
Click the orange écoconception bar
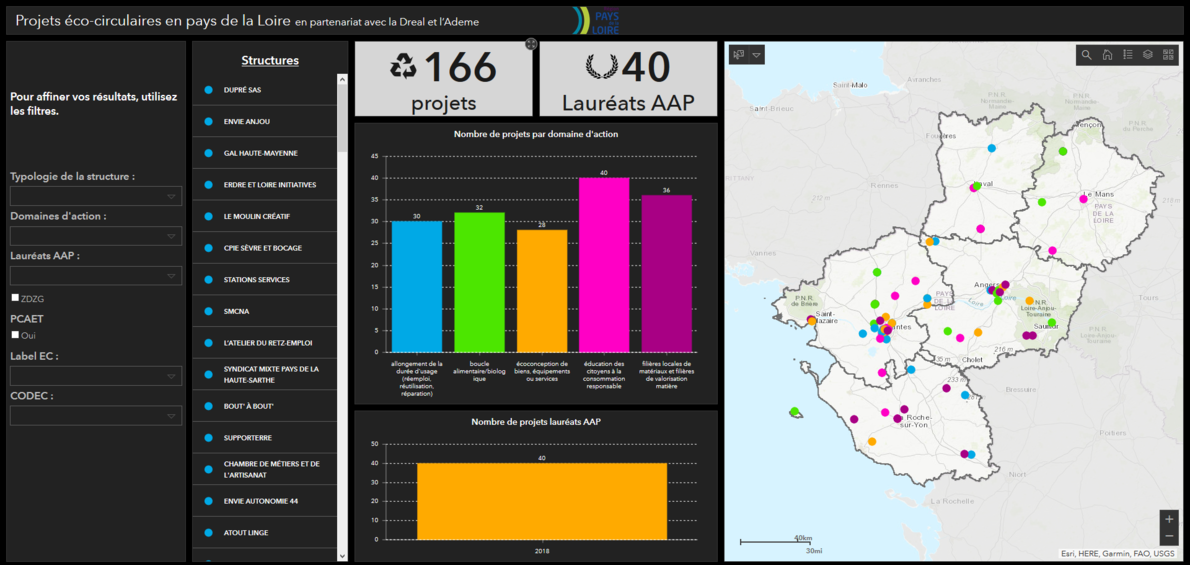click(x=542, y=291)
